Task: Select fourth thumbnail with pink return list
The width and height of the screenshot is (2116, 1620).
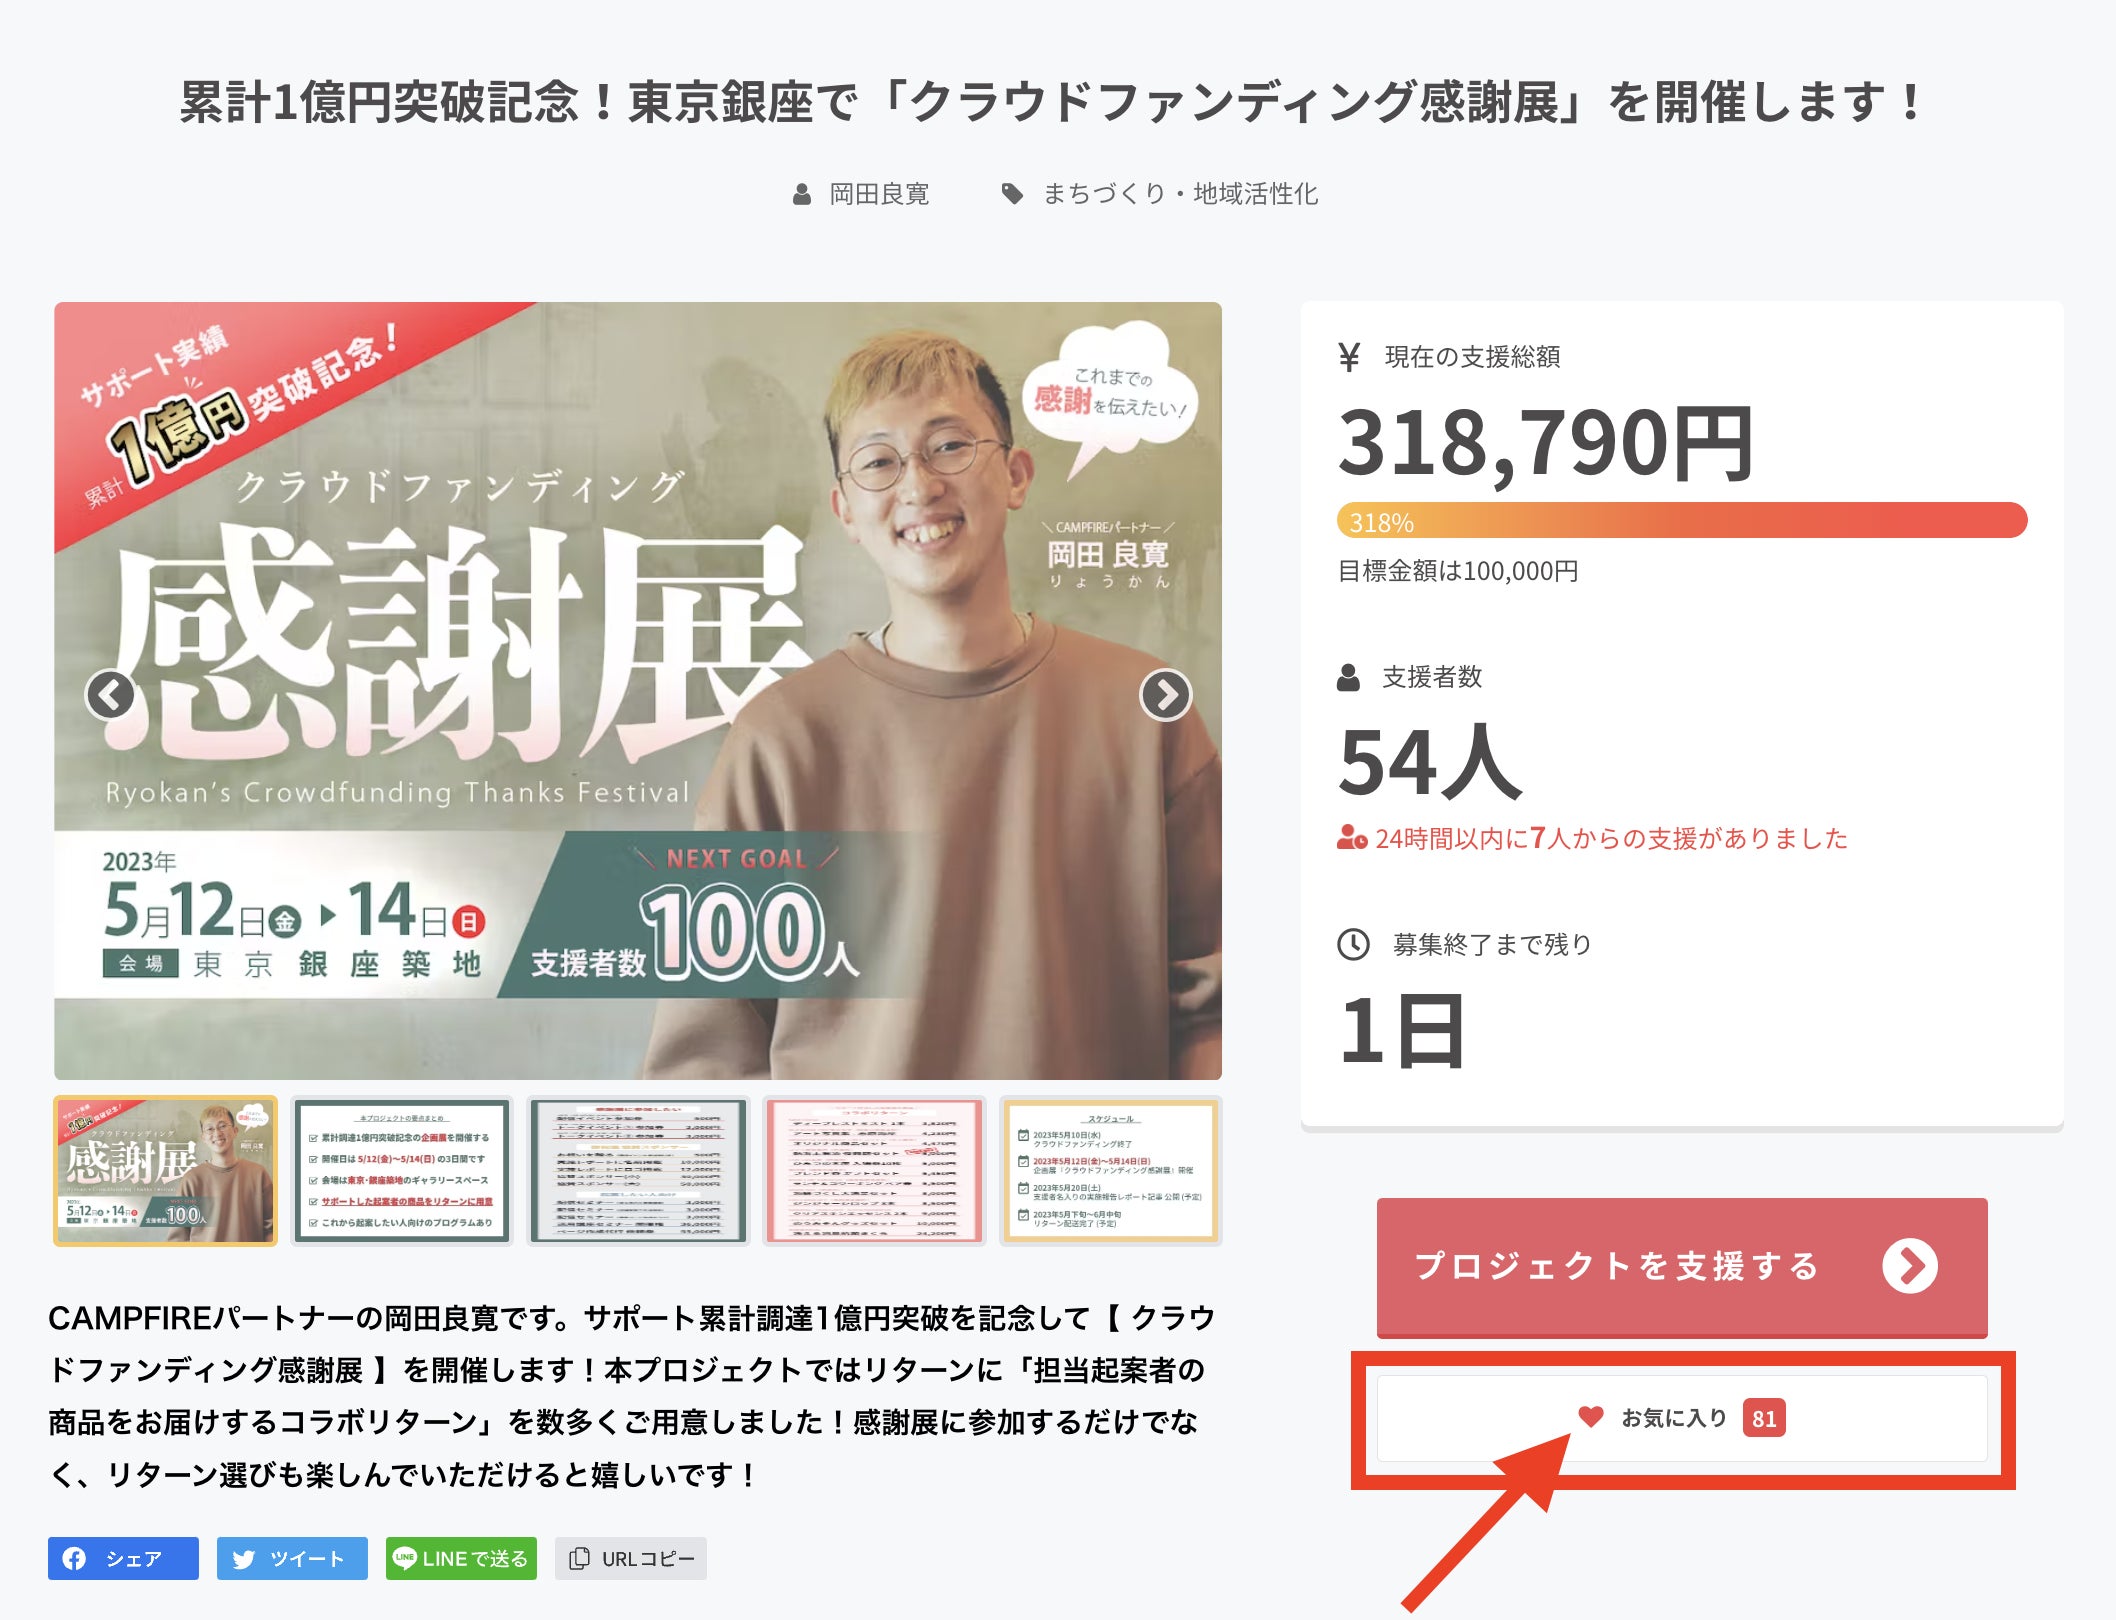Action: tap(874, 1171)
